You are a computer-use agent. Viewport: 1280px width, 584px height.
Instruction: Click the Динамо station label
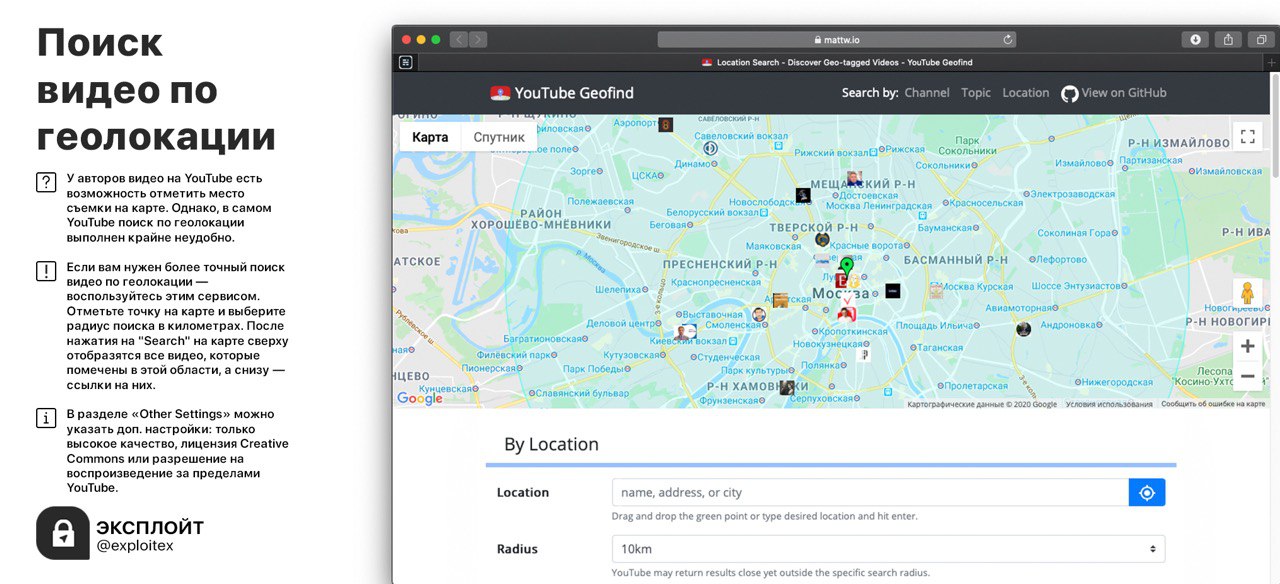pos(692,163)
